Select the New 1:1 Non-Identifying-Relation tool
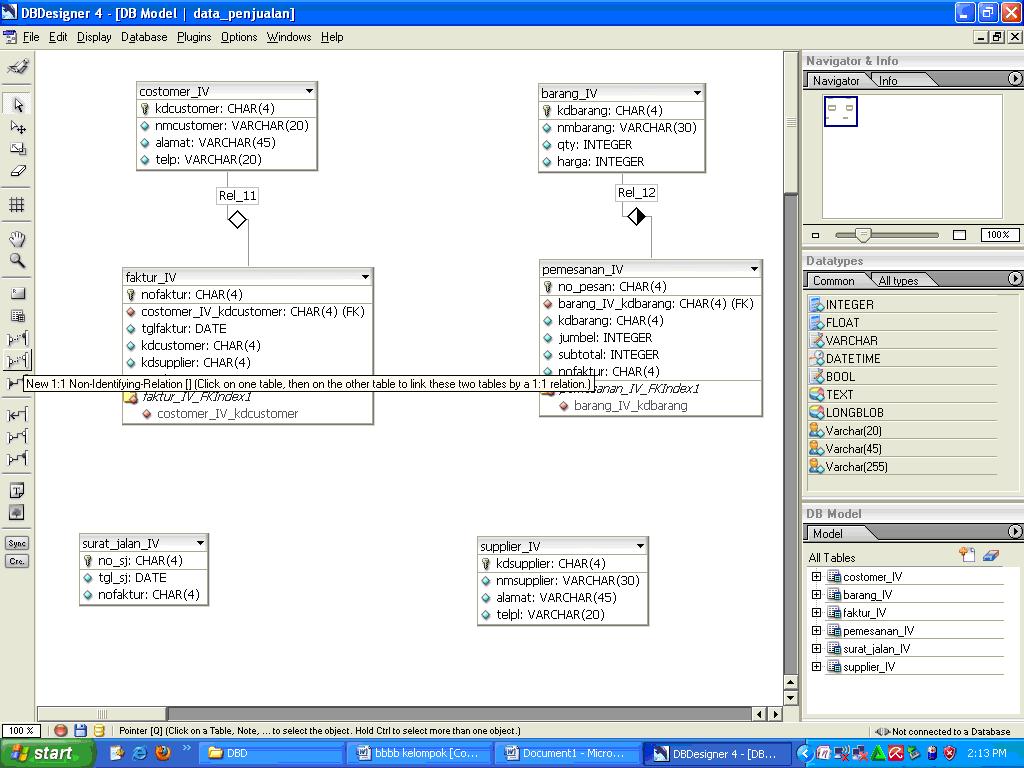 point(18,360)
